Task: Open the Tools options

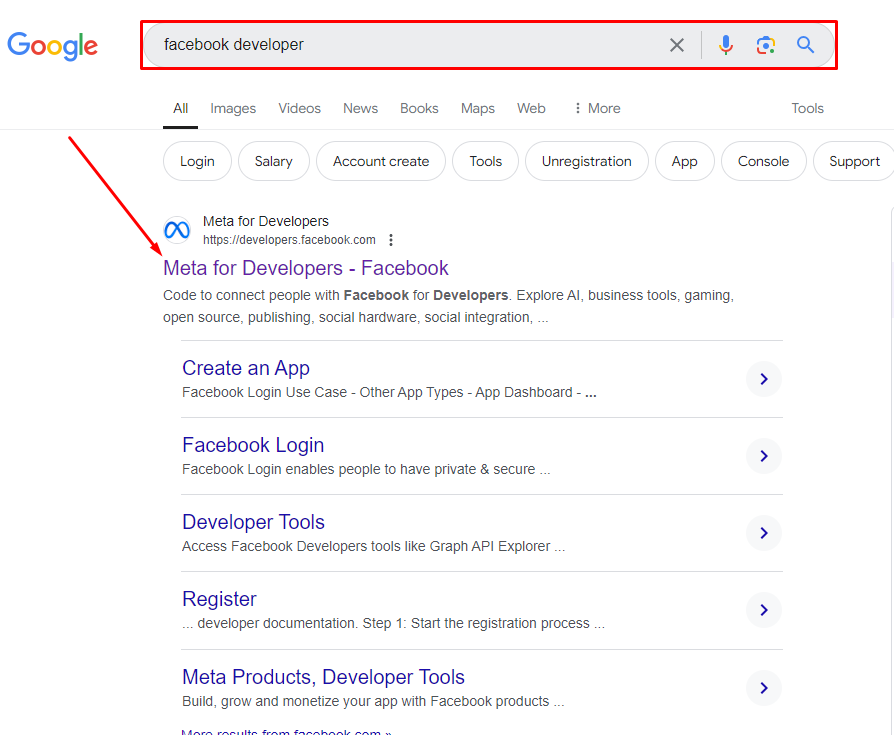Action: coord(807,108)
